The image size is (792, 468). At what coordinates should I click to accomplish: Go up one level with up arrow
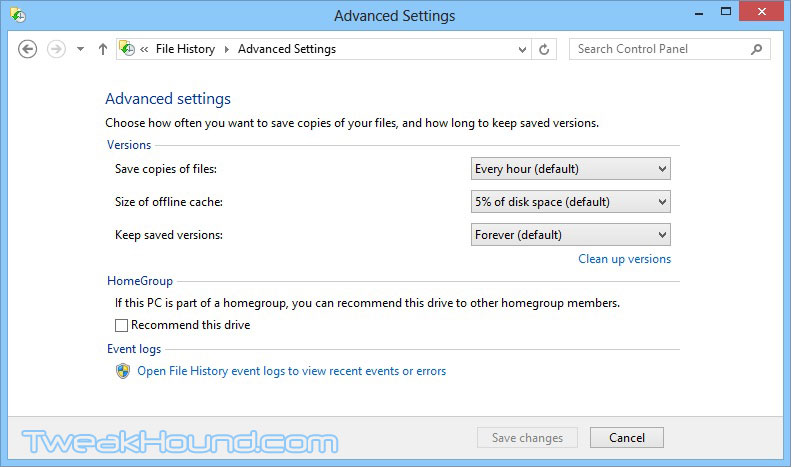[103, 49]
